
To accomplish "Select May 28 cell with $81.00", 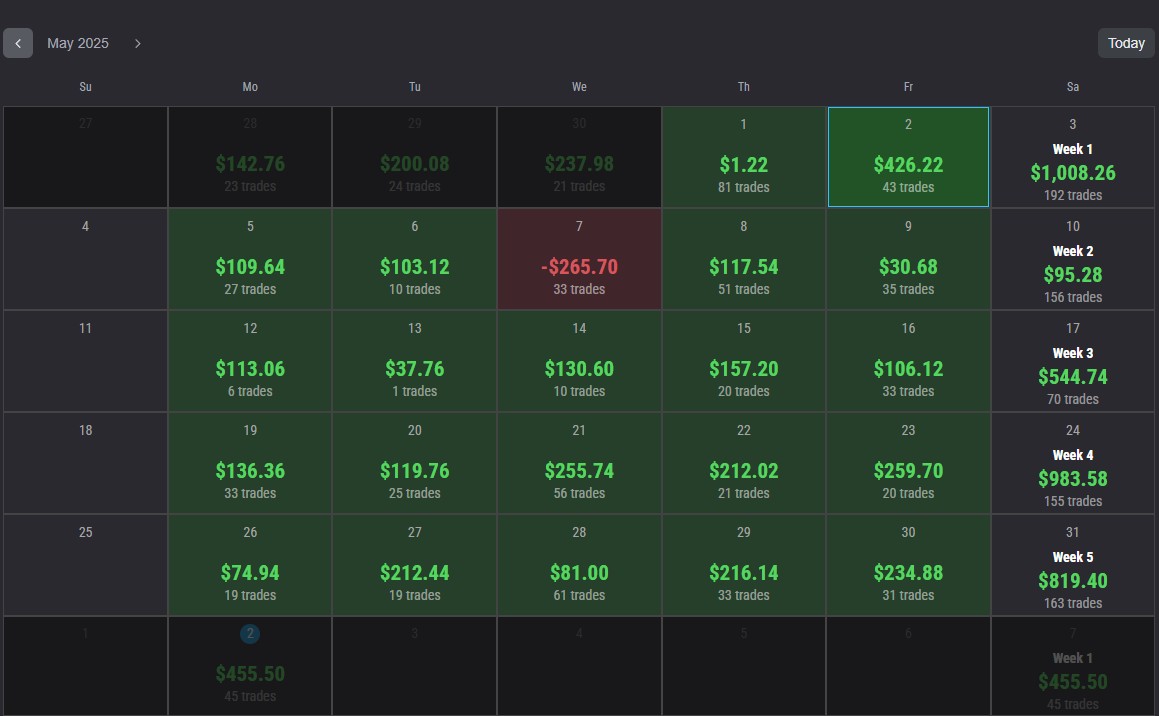I will point(579,565).
